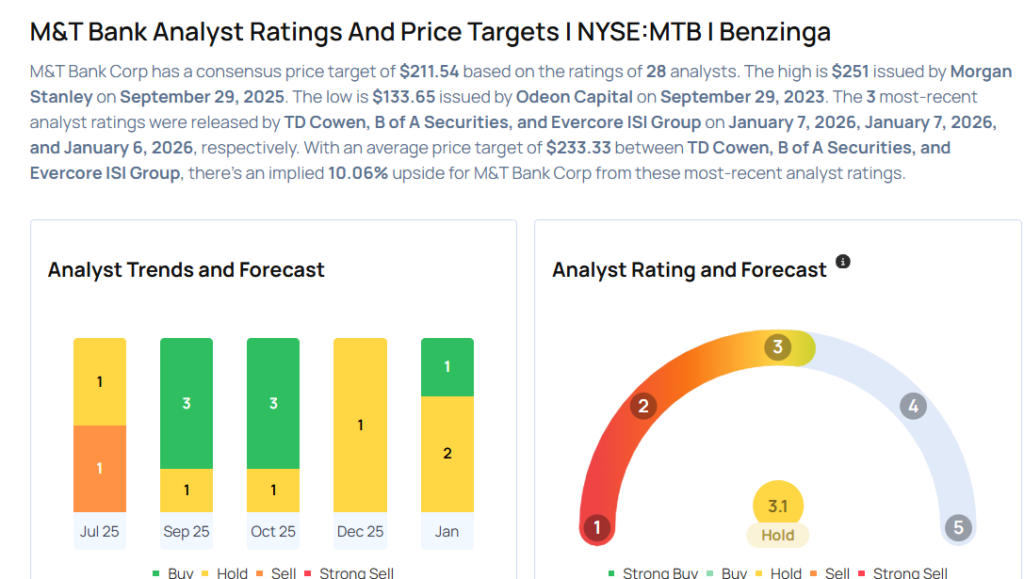Click gauge marker number 1
The width and height of the screenshot is (1024, 579).
(x=597, y=527)
